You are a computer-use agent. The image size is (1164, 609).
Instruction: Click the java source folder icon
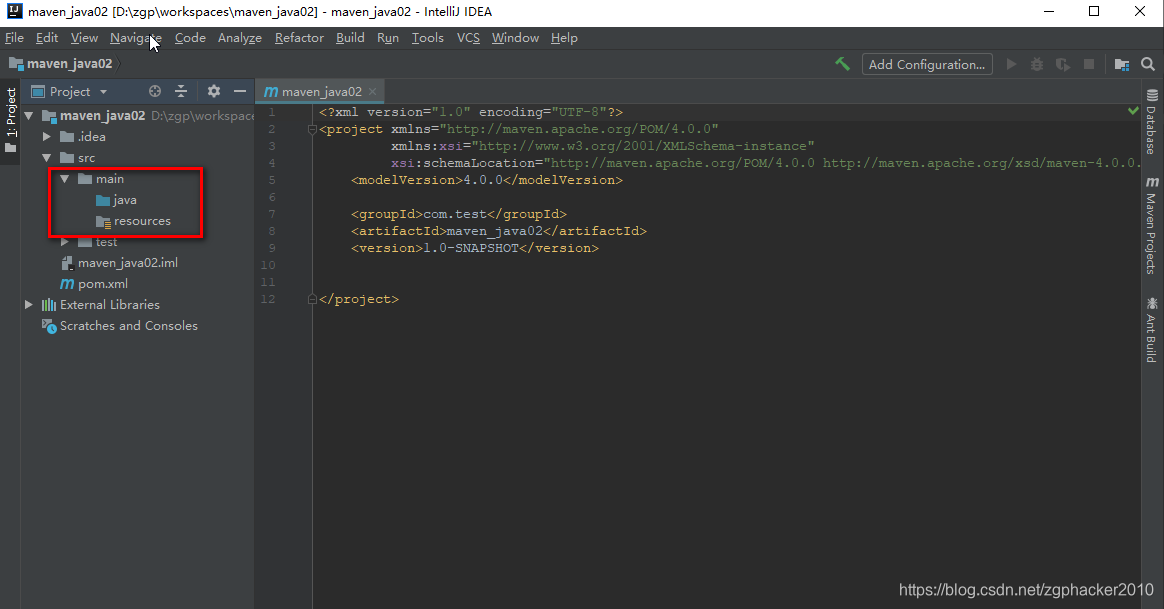click(x=103, y=200)
